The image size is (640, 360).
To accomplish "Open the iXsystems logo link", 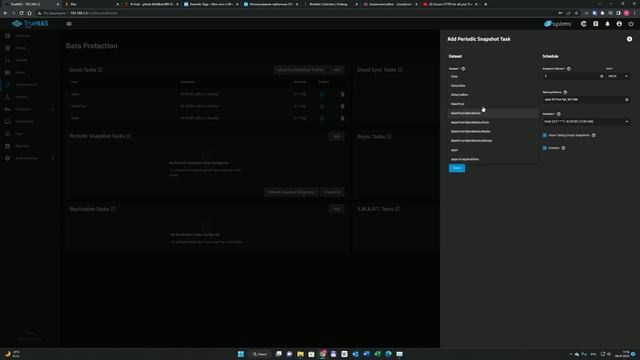I will (x=558, y=24).
